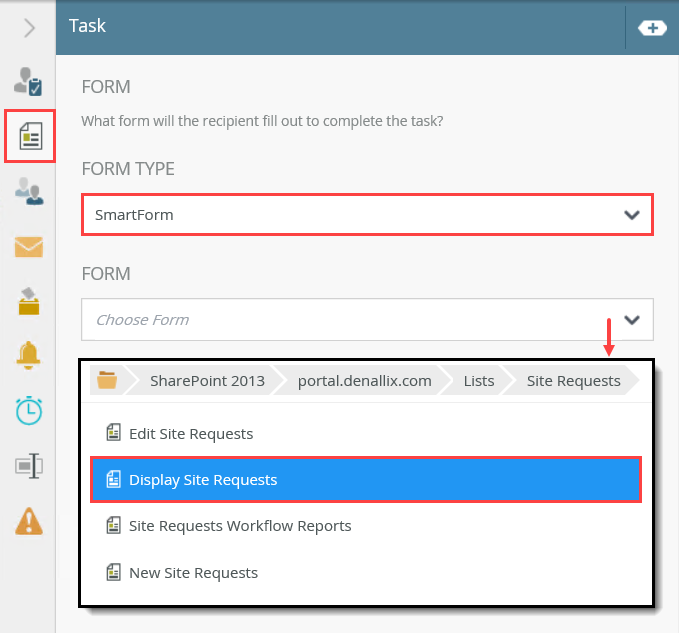Choose the Display Site Requests form
The height and width of the screenshot is (633, 679).
(x=366, y=480)
